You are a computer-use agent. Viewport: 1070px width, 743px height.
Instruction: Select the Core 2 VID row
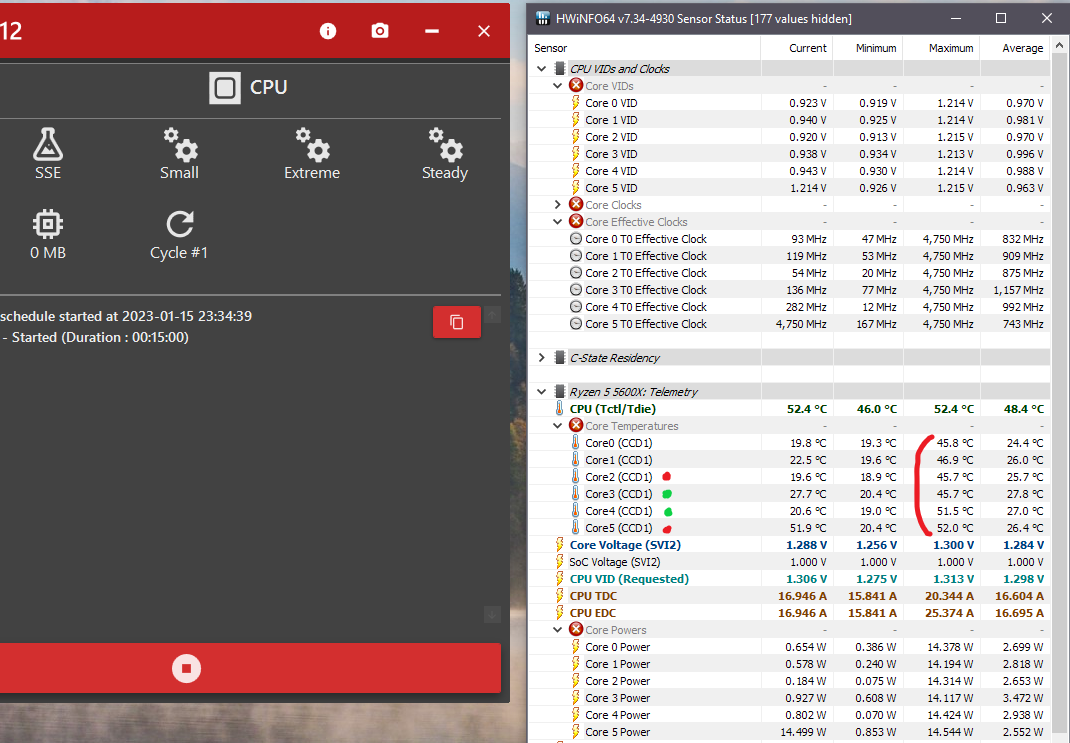tap(790, 136)
